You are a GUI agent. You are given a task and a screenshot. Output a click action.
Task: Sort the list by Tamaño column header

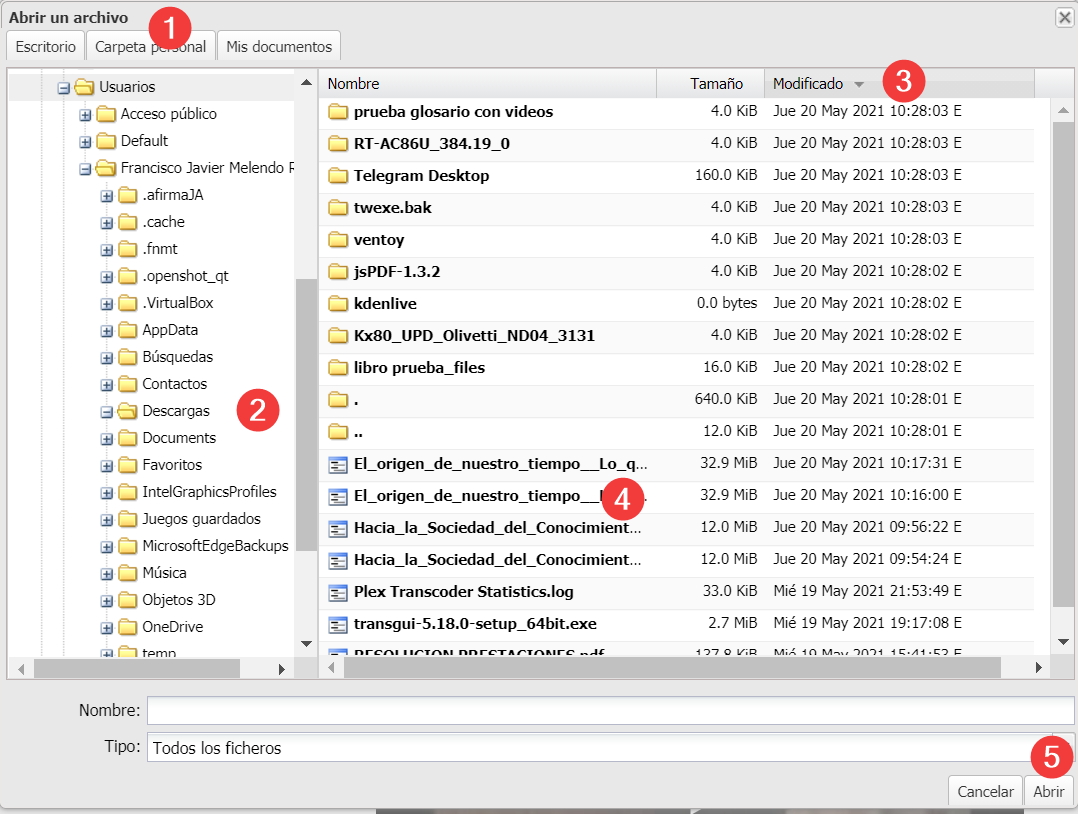[x=715, y=84]
